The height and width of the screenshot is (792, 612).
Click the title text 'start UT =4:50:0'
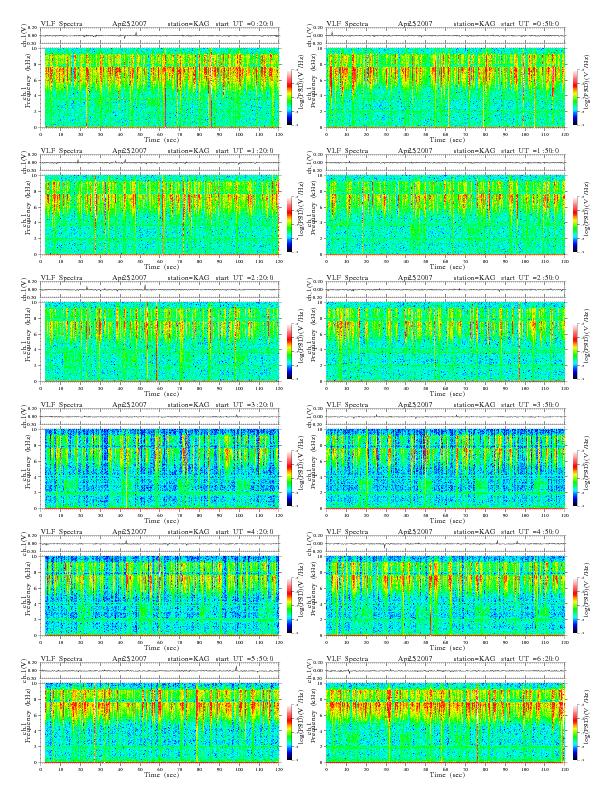pyautogui.click(x=530, y=531)
